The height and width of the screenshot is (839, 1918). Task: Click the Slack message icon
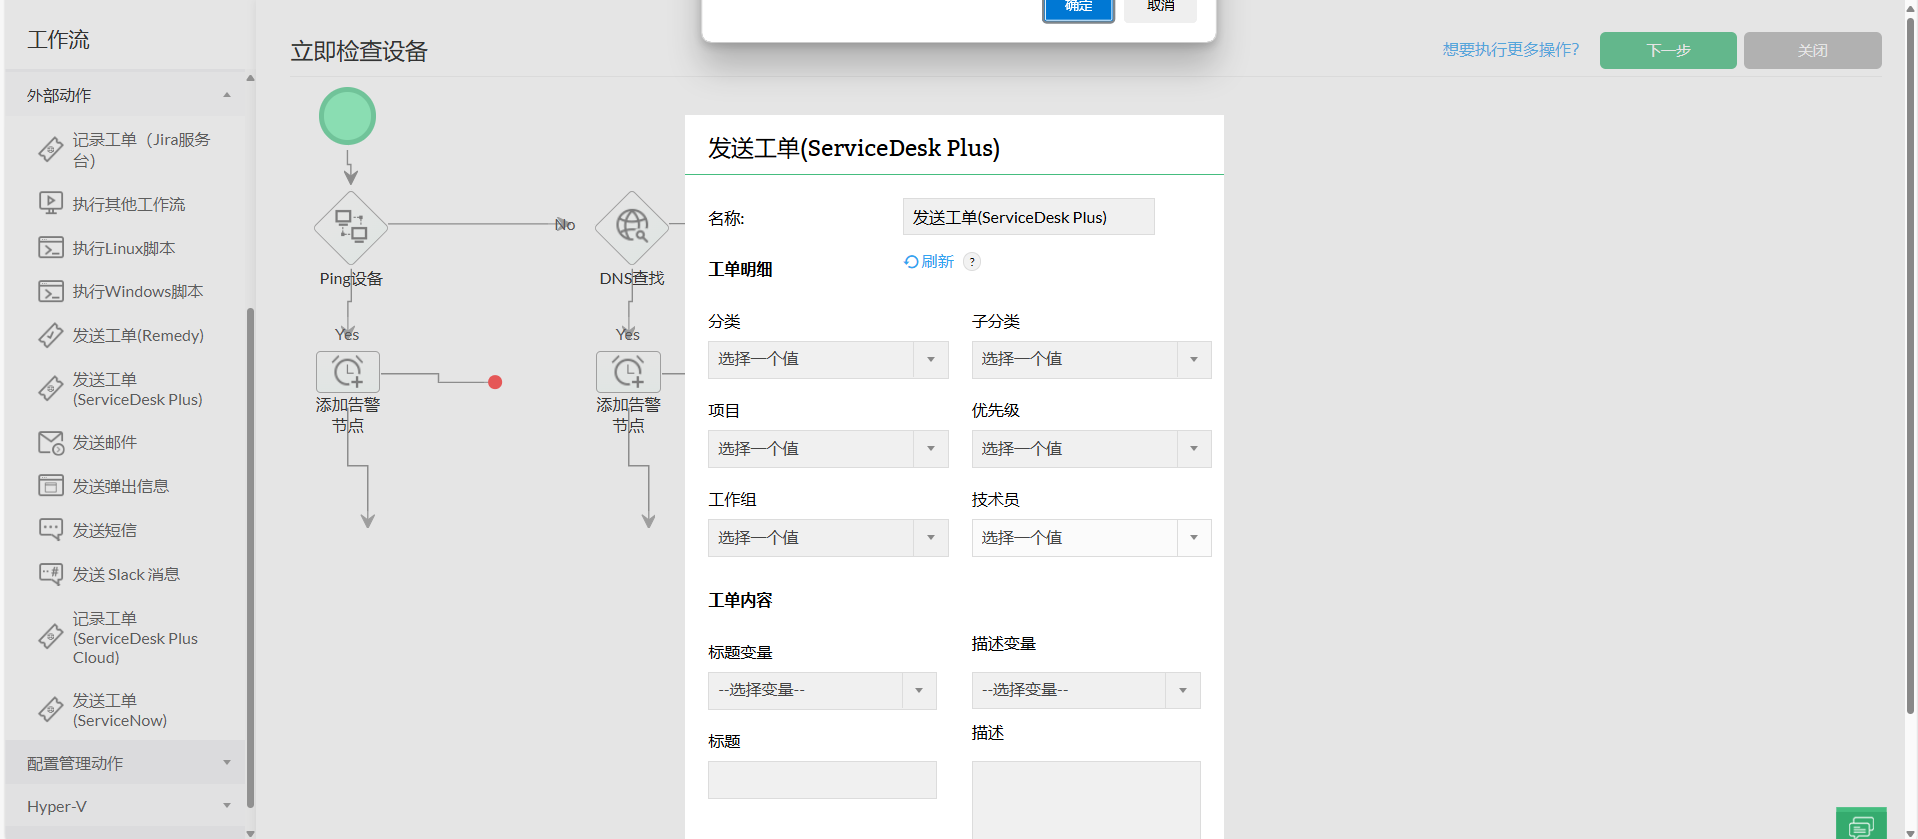(x=51, y=574)
